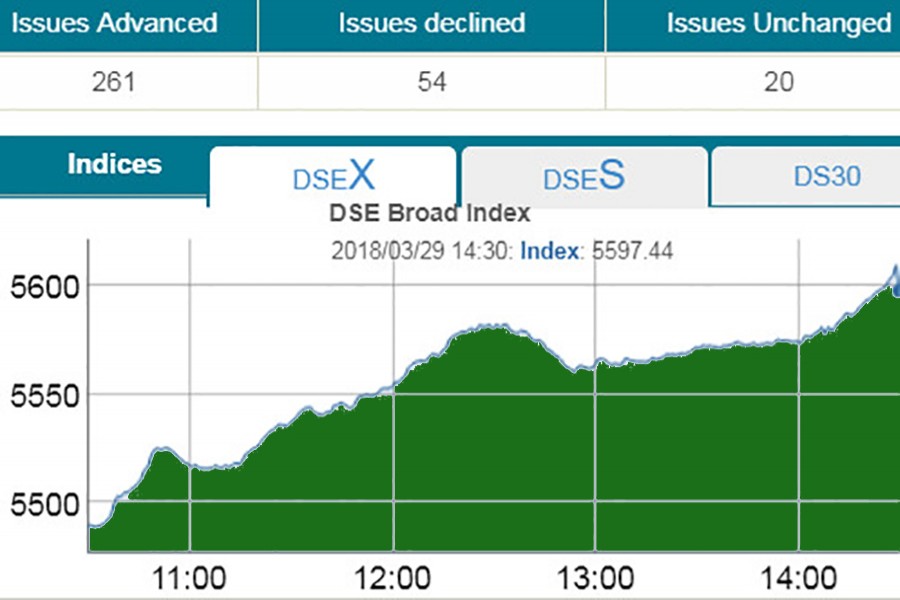Switch to the DSEX index tab

333,177
